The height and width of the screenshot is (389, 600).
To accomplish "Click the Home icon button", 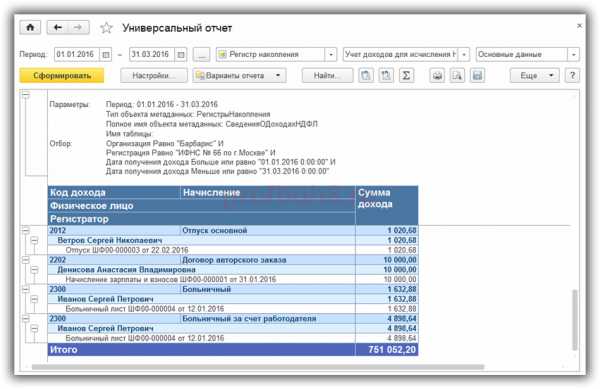I will click(x=30, y=28).
